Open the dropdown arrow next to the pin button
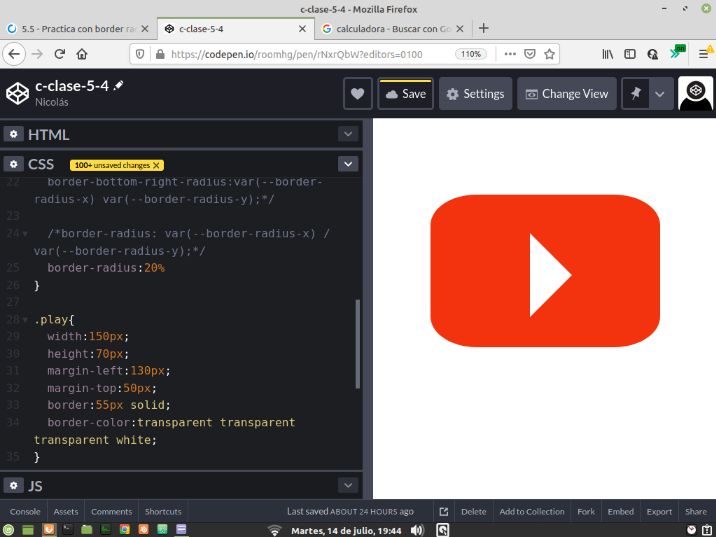Image resolution: width=716 pixels, height=537 pixels. tap(660, 94)
